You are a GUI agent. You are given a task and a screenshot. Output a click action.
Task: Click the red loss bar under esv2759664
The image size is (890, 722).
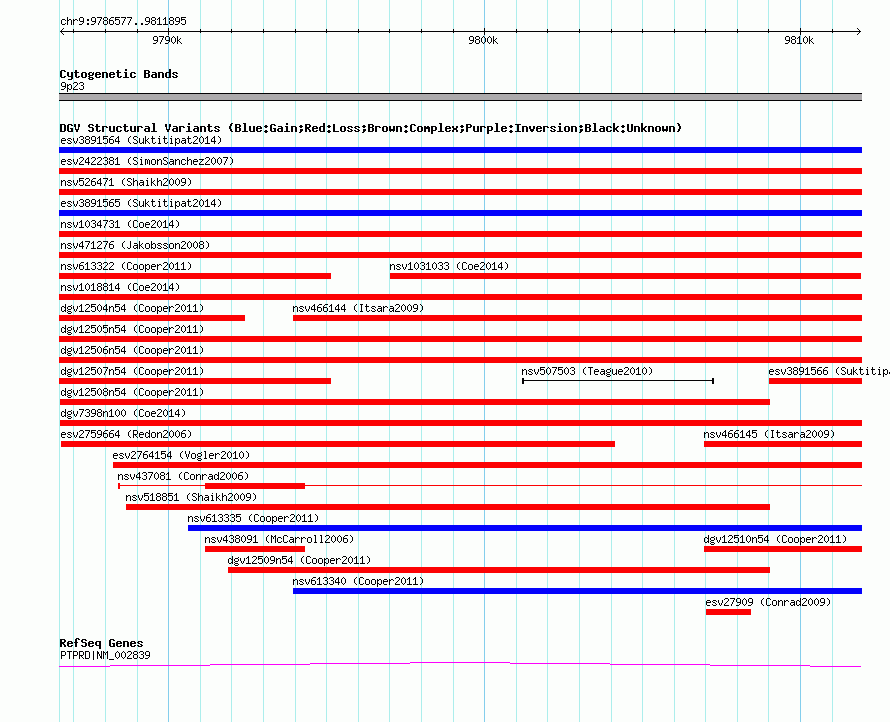click(338, 444)
